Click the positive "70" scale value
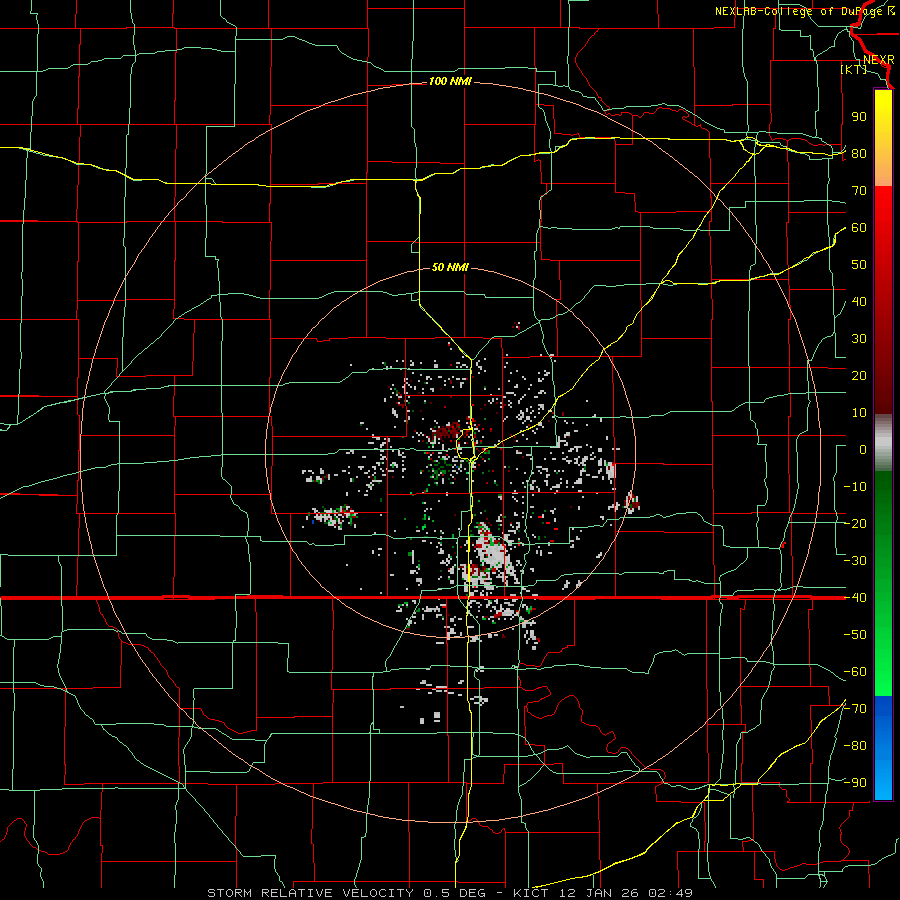 point(859,191)
